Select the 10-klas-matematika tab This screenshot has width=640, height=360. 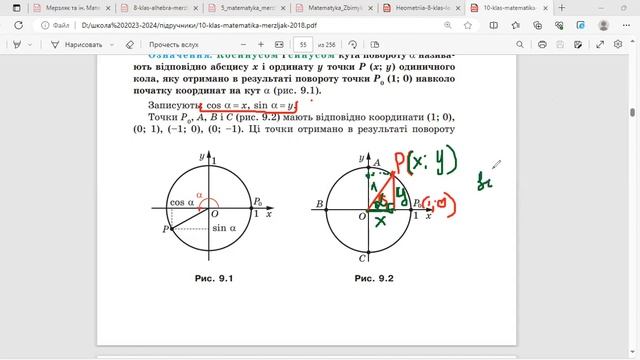tap(509, 8)
